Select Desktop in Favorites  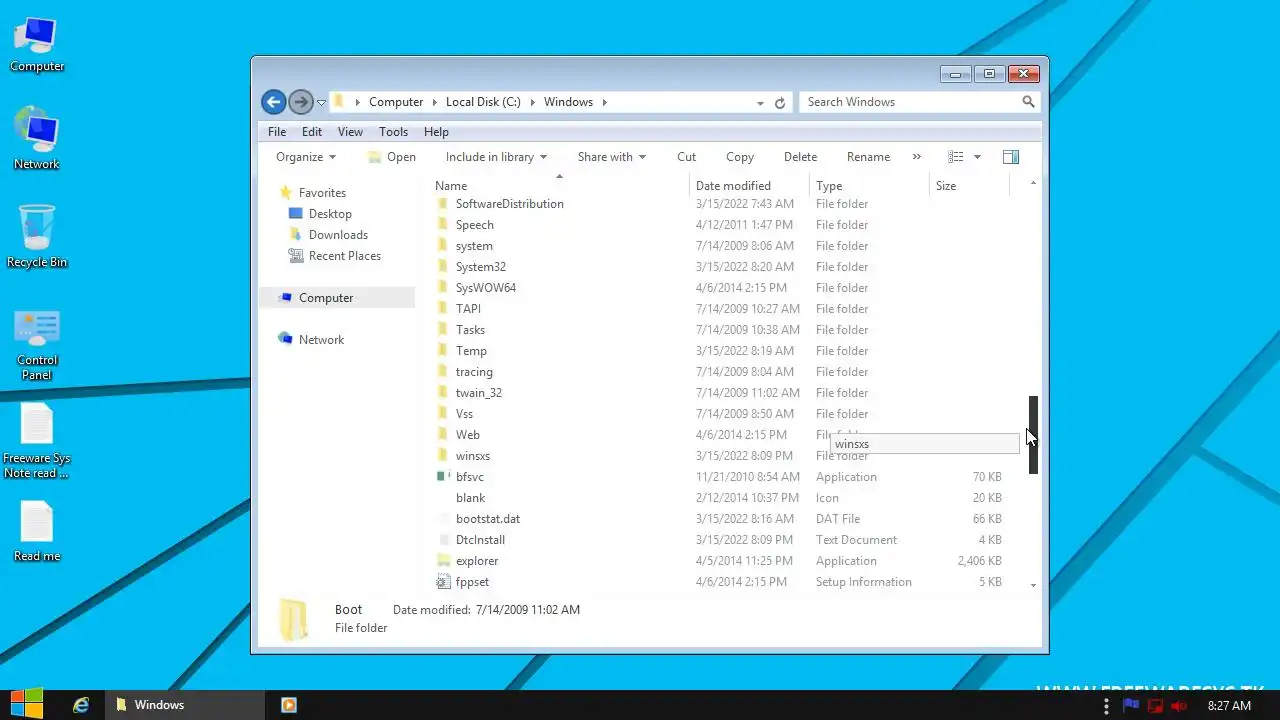[x=330, y=214]
